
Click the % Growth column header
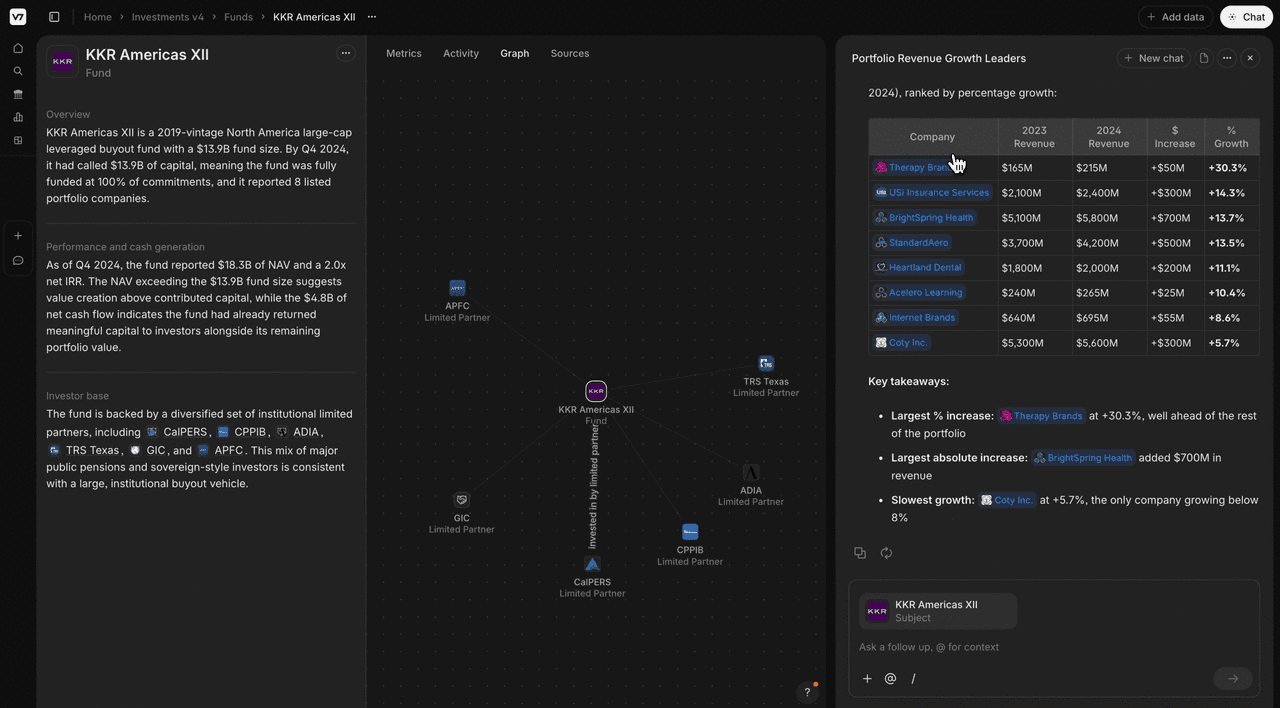(1232, 137)
